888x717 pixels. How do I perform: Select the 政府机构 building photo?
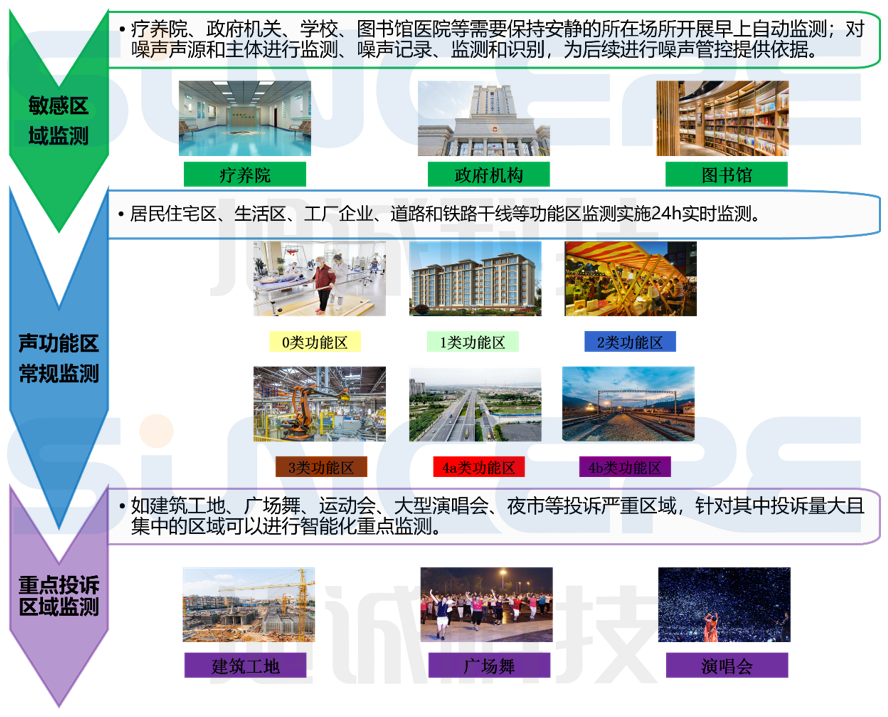point(483,118)
